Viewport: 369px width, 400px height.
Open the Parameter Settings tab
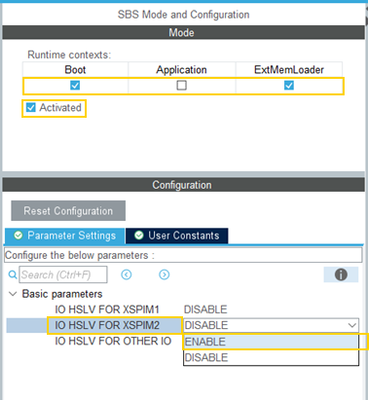(x=65, y=236)
